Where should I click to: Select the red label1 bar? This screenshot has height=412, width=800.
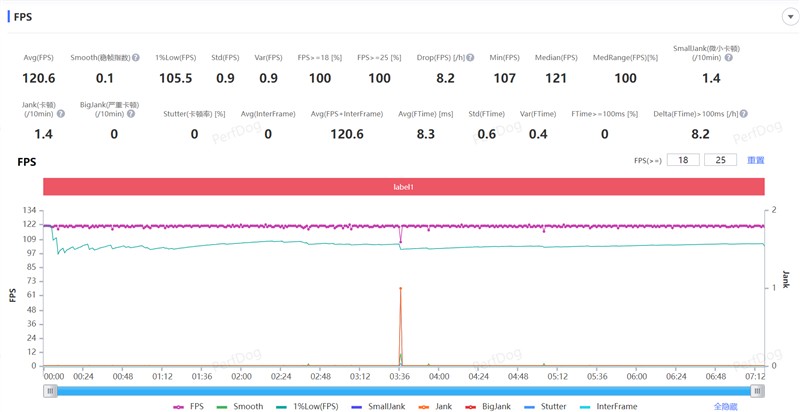[403, 187]
